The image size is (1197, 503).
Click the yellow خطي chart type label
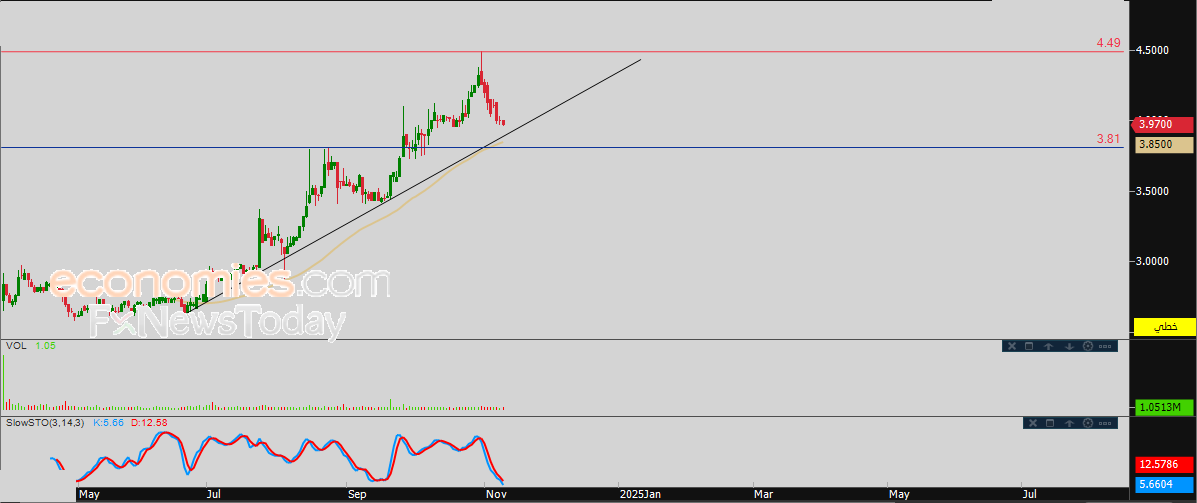click(1164, 327)
